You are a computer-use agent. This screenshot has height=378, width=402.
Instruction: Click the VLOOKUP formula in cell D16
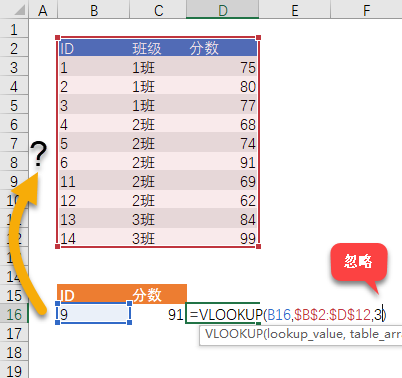[288, 314]
